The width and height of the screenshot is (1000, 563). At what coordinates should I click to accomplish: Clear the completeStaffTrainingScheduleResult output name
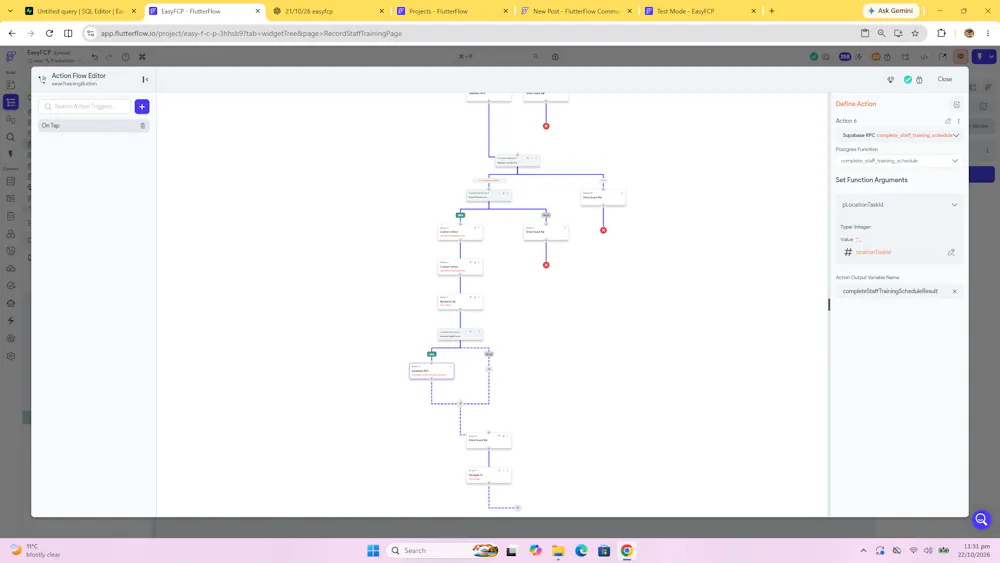pos(954,291)
